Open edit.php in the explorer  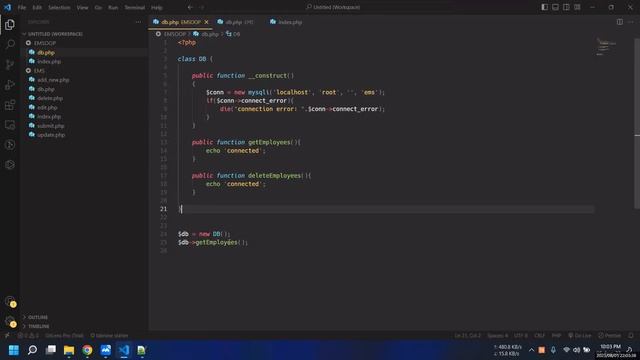(47, 107)
